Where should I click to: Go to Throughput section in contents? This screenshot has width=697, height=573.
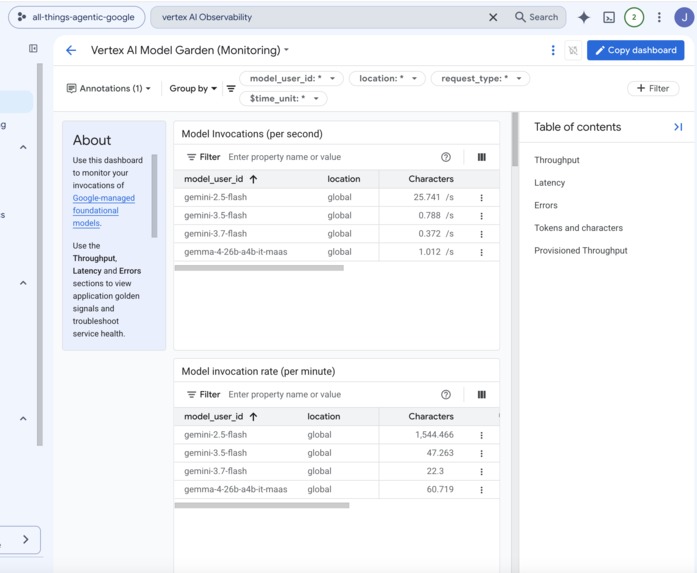557,160
